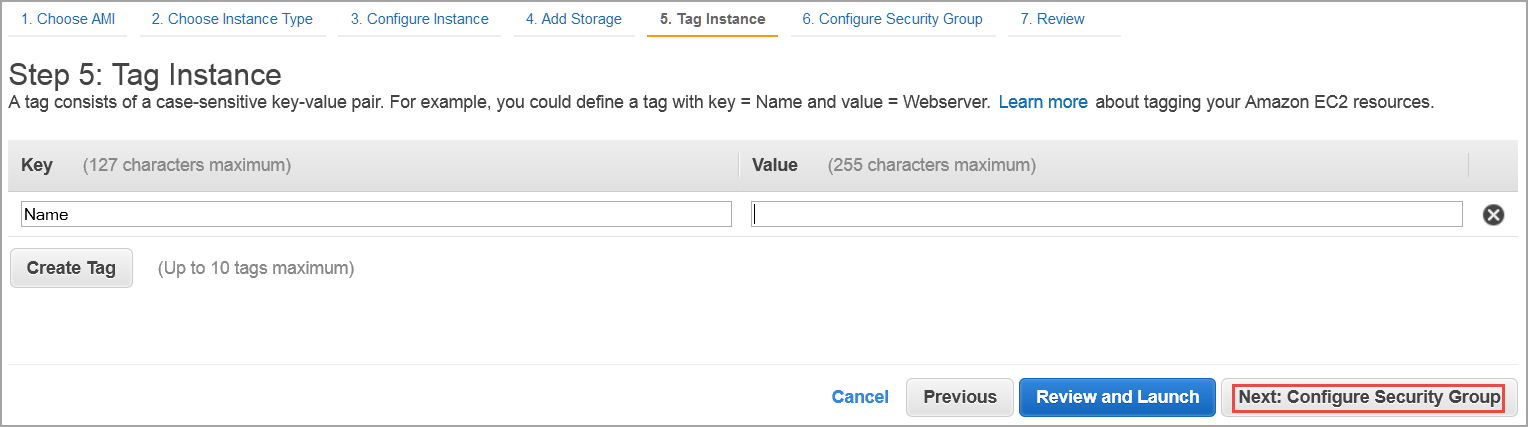The image size is (1528, 427).
Task: Follow the Learn more link
Action: 1042,102
